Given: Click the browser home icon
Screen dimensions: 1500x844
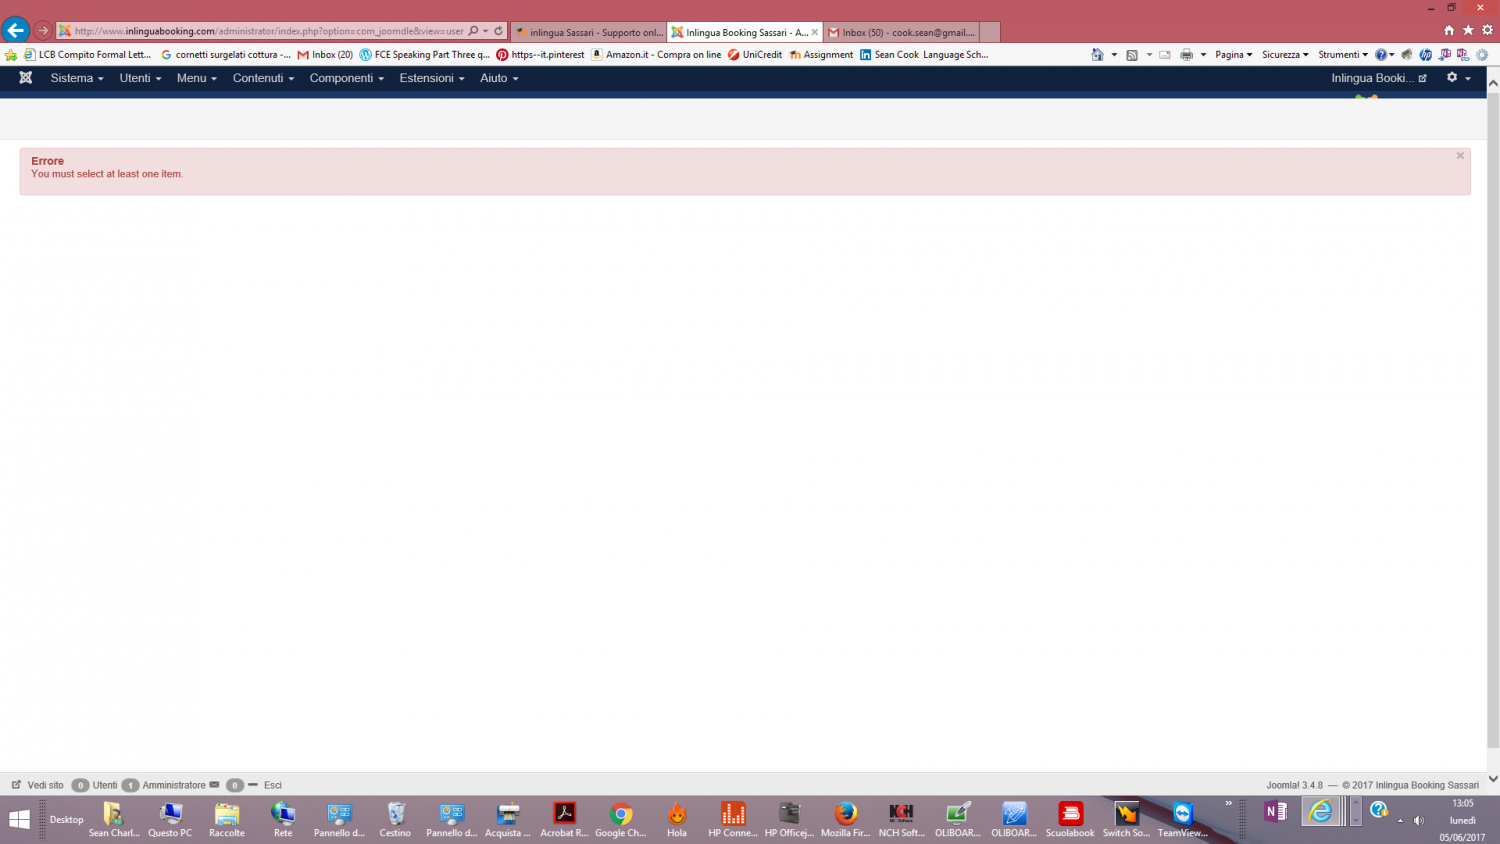Looking at the screenshot, I should tap(1449, 30).
